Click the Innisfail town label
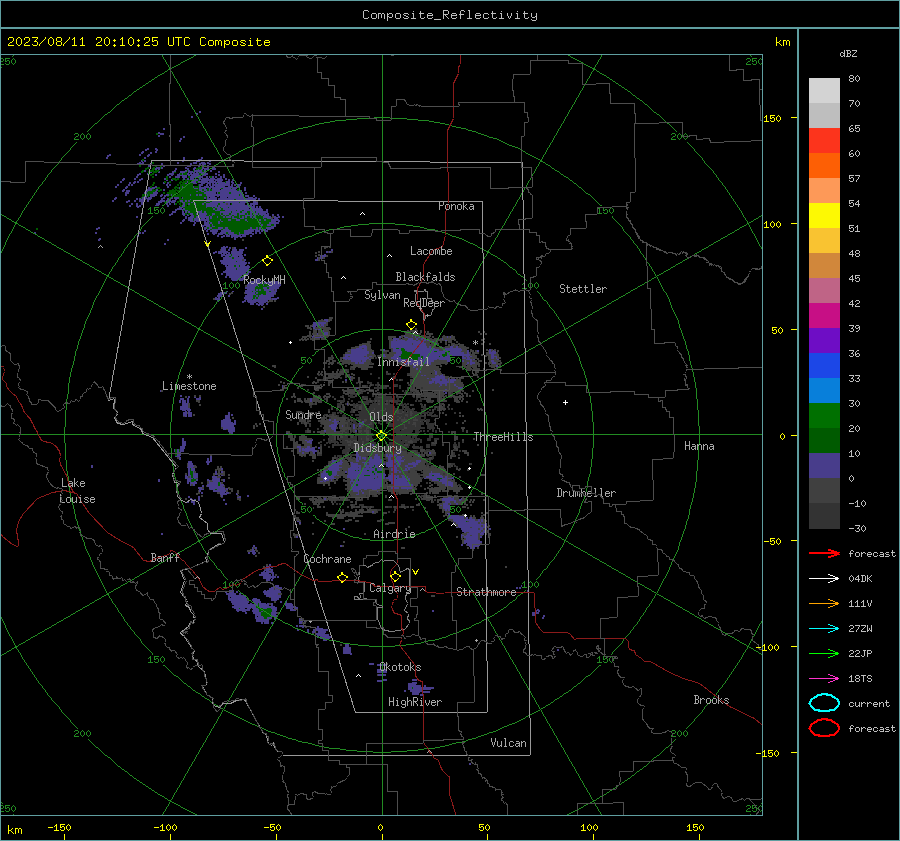Image resolution: width=900 pixels, height=841 pixels. pos(403,362)
